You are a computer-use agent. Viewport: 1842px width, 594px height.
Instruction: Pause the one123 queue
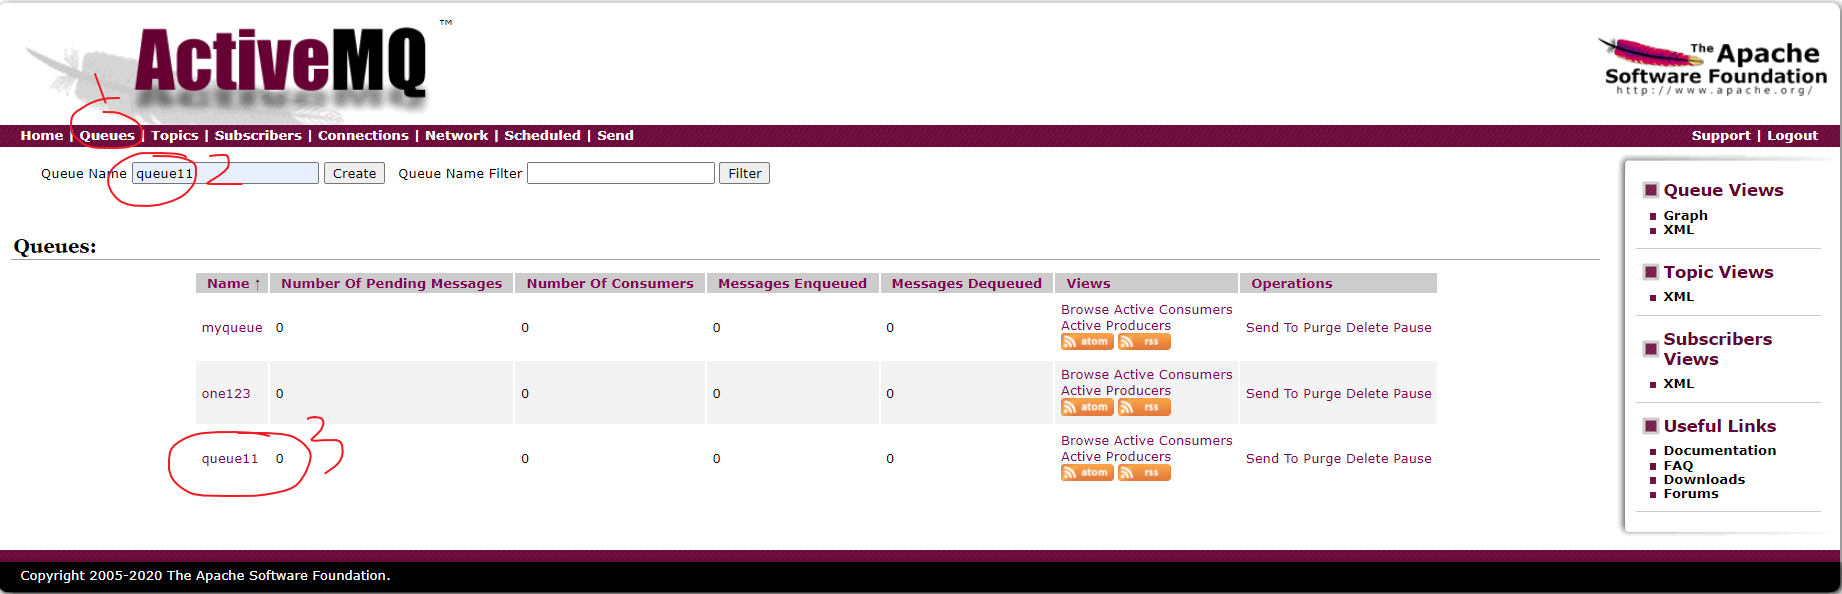pyautogui.click(x=1412, y=393)
